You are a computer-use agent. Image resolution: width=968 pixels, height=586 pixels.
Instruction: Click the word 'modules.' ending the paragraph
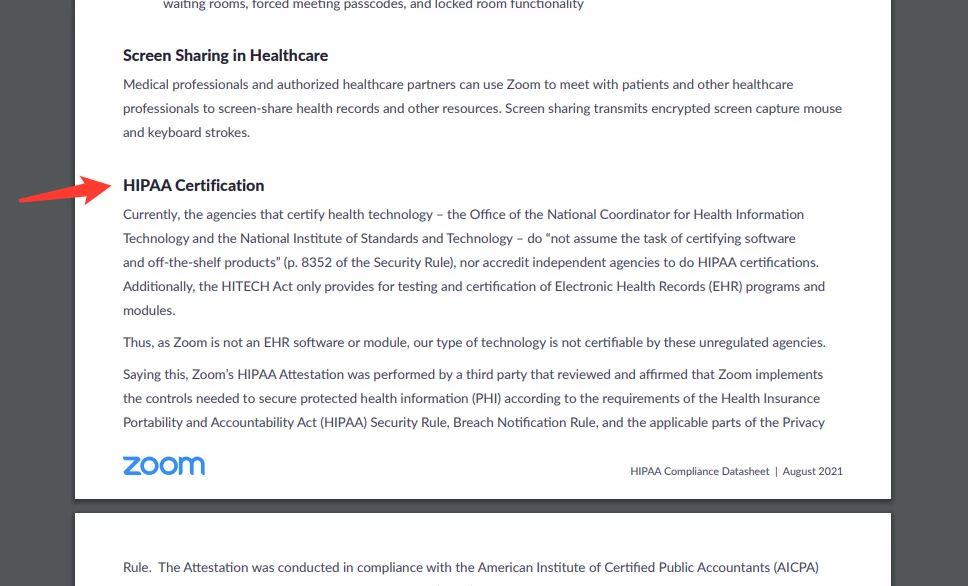tap(149, 311)
